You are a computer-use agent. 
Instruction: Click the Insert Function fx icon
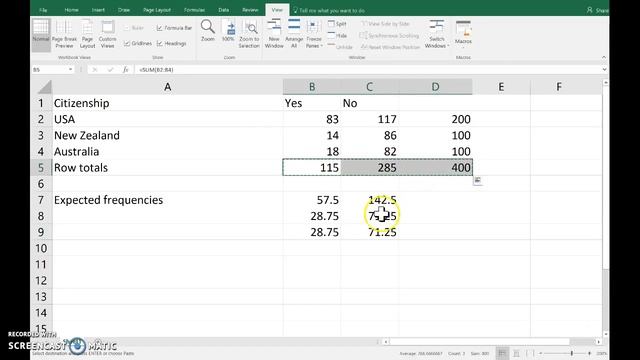126,70
